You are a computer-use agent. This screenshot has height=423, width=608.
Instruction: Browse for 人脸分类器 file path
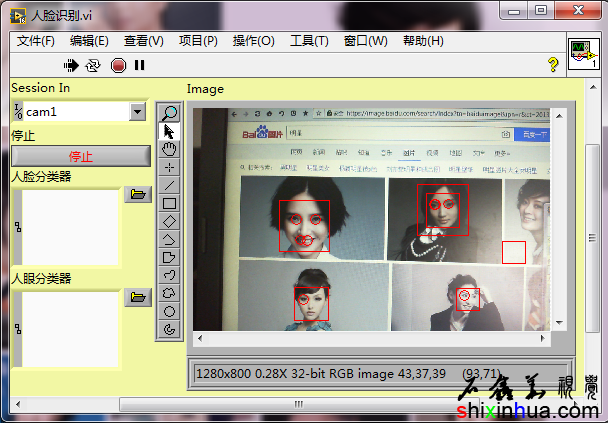[x=137, y=195]
